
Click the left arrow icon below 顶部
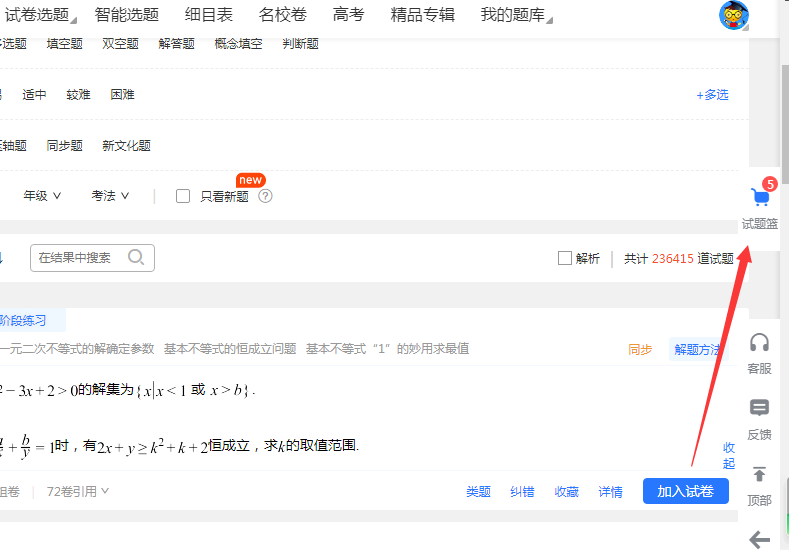pyautogui.click(x=759, y=539)
